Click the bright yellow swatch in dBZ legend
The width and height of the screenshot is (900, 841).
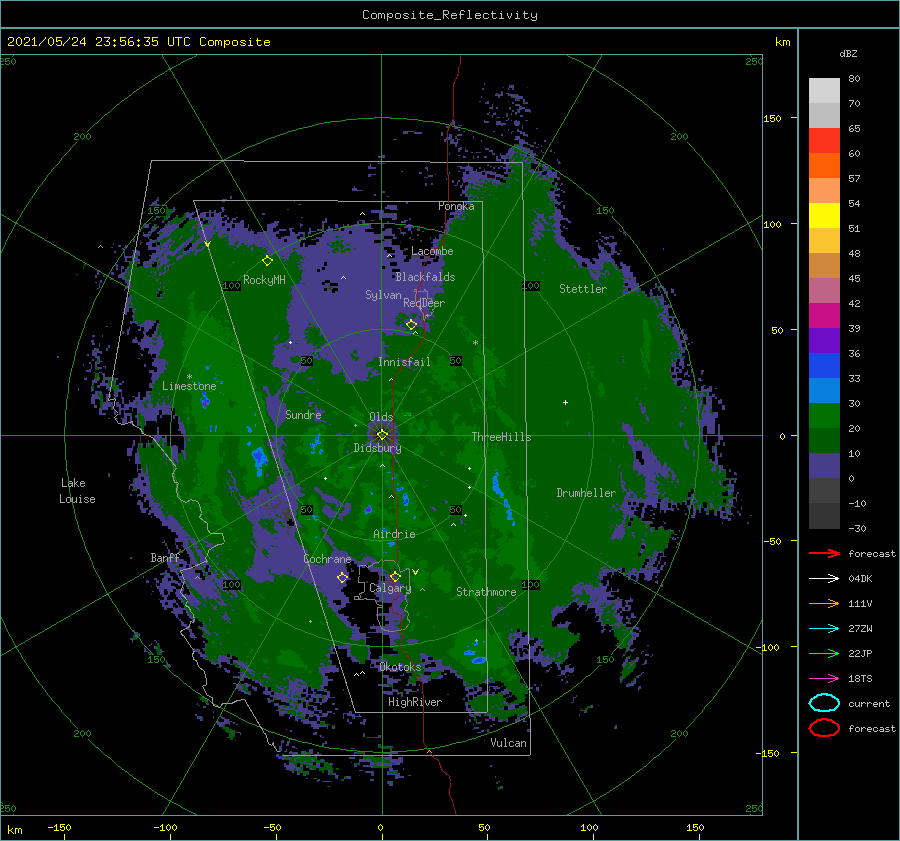[x=824, y=215]
